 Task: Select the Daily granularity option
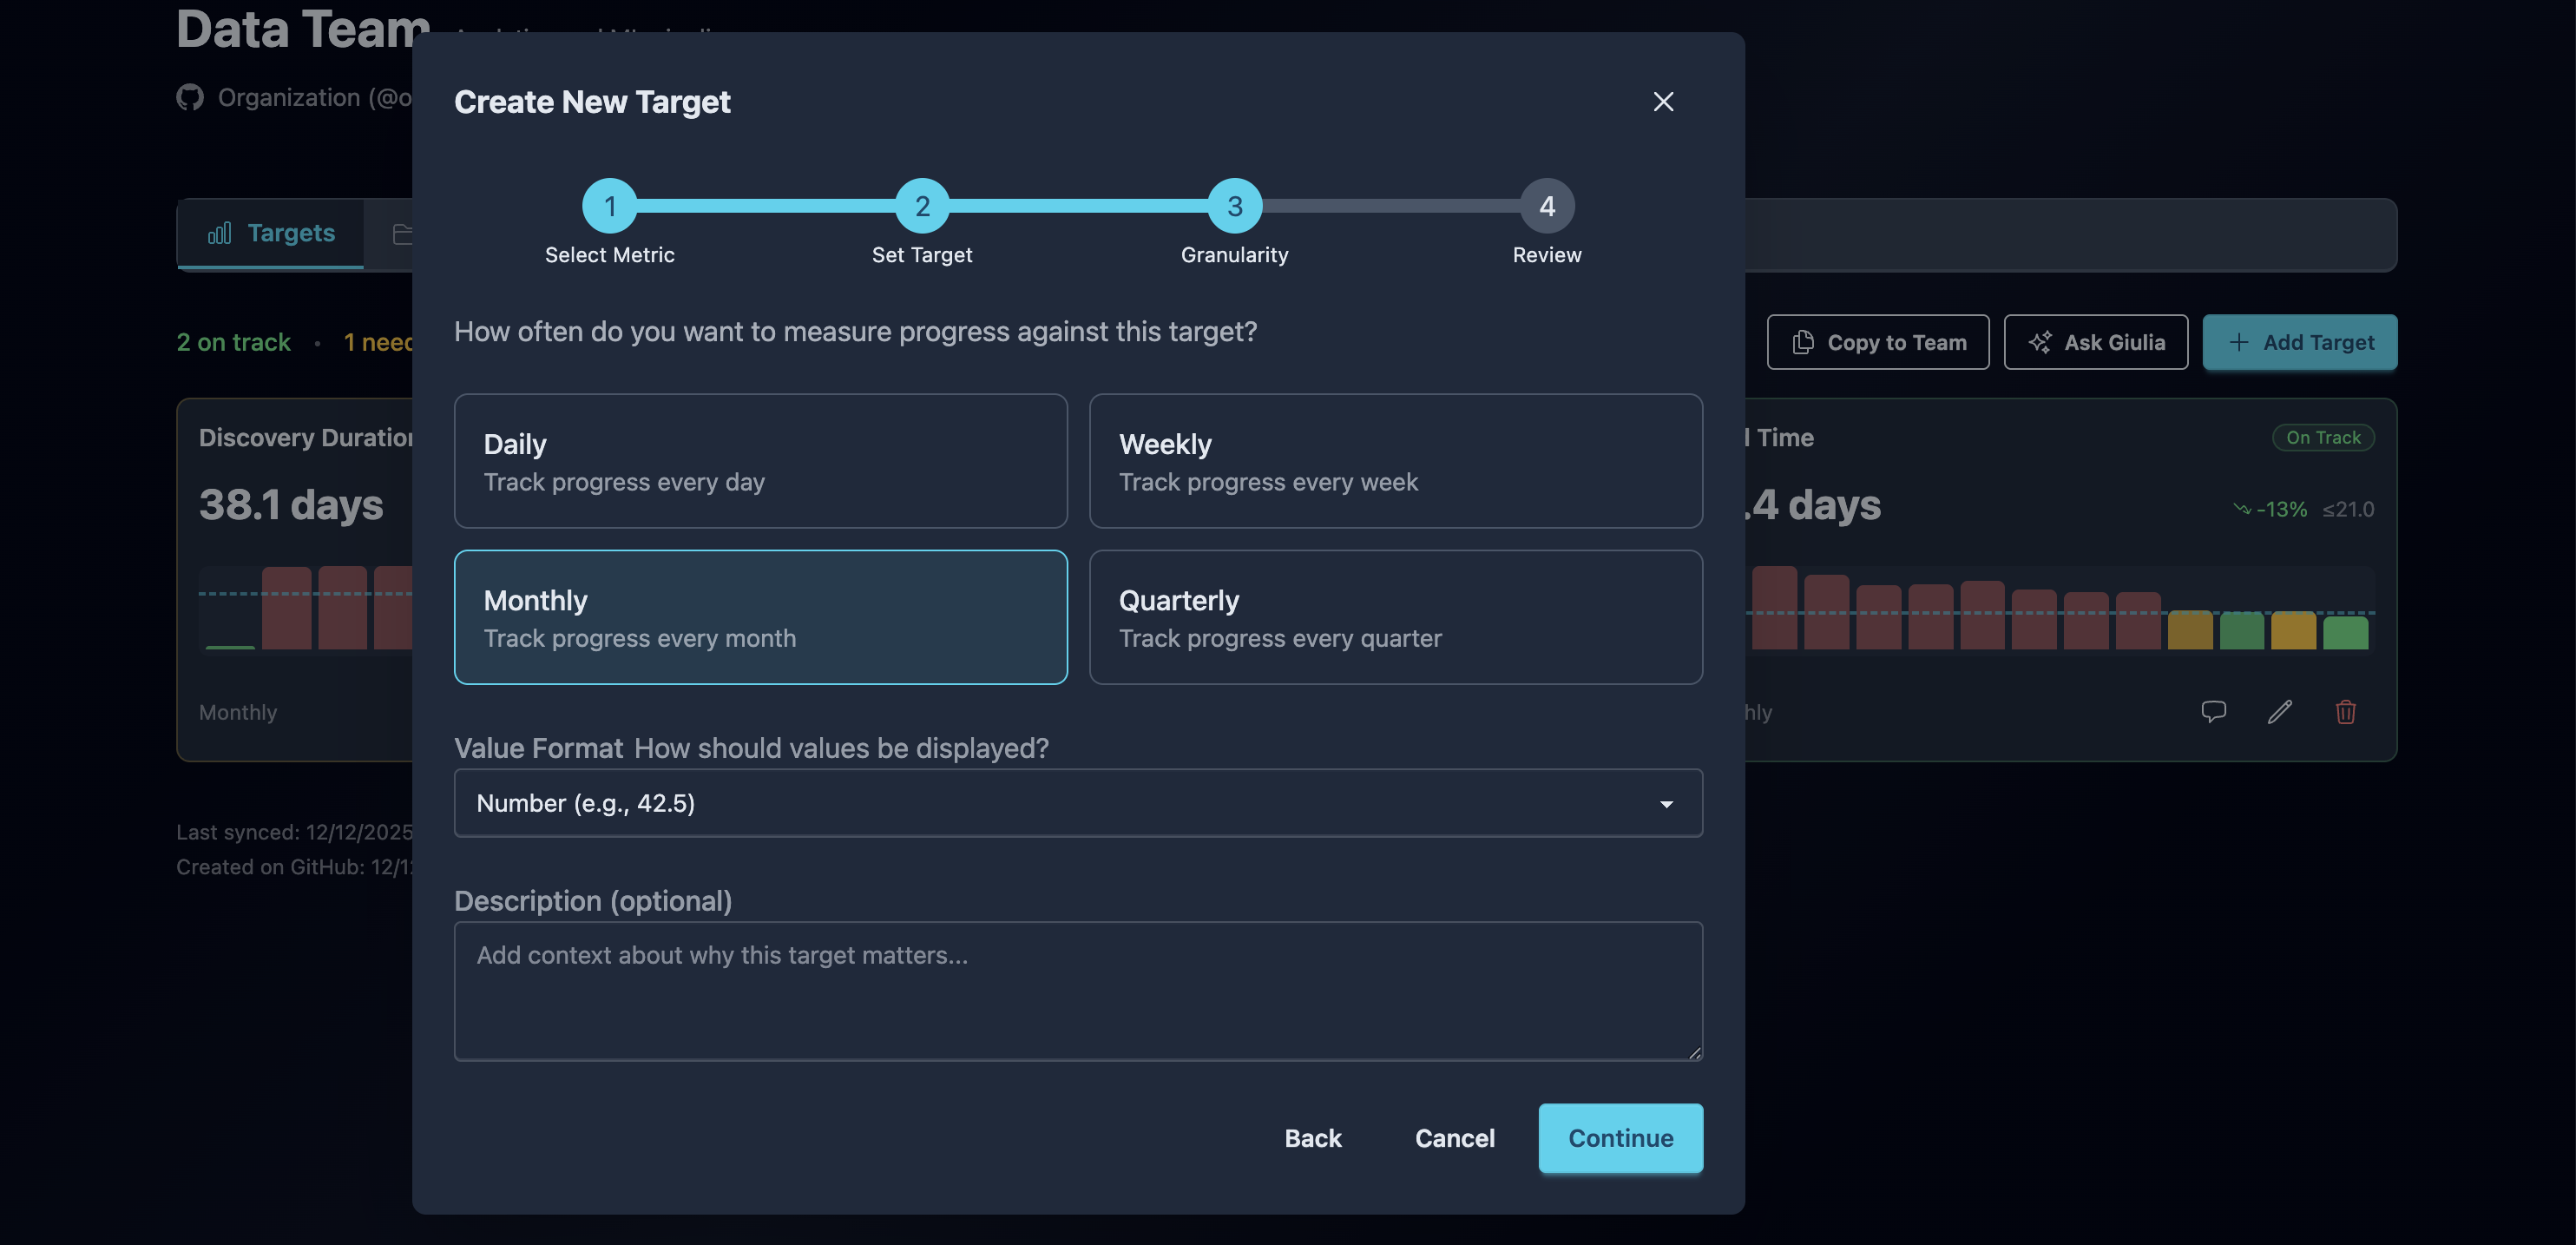coord(760,461)
